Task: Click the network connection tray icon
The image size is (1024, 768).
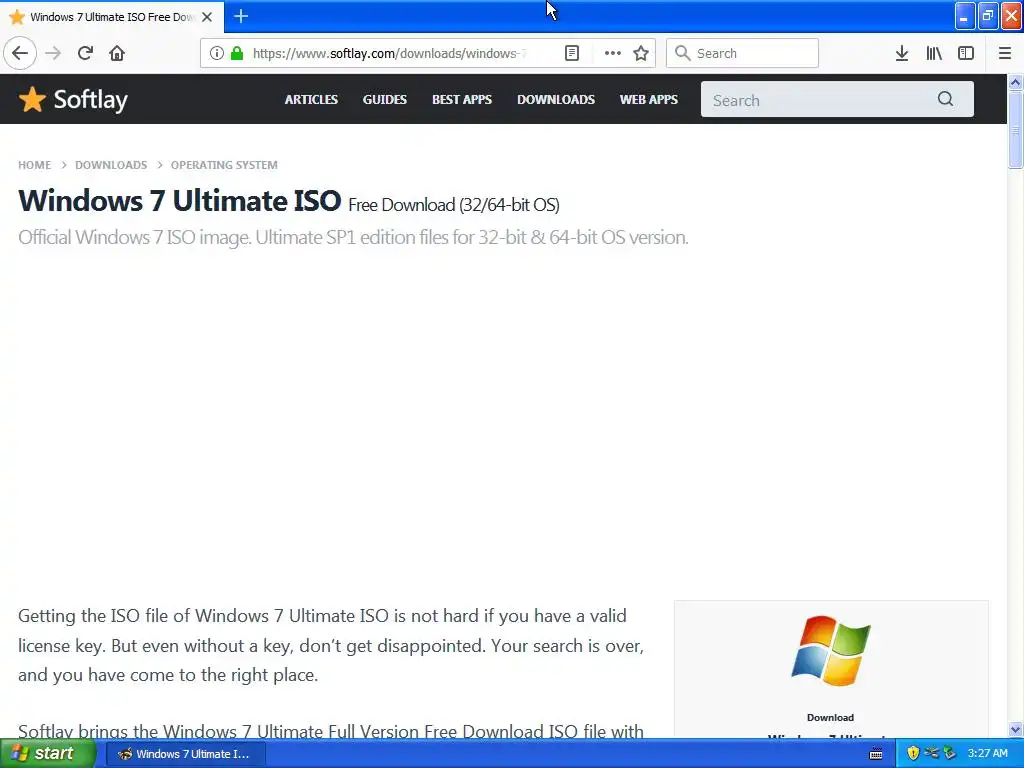Action: (931, 754)
